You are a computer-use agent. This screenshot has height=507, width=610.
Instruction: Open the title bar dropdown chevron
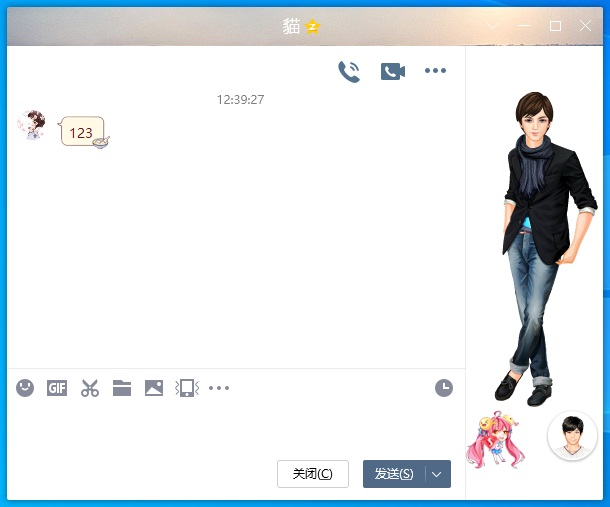(492, 26)
